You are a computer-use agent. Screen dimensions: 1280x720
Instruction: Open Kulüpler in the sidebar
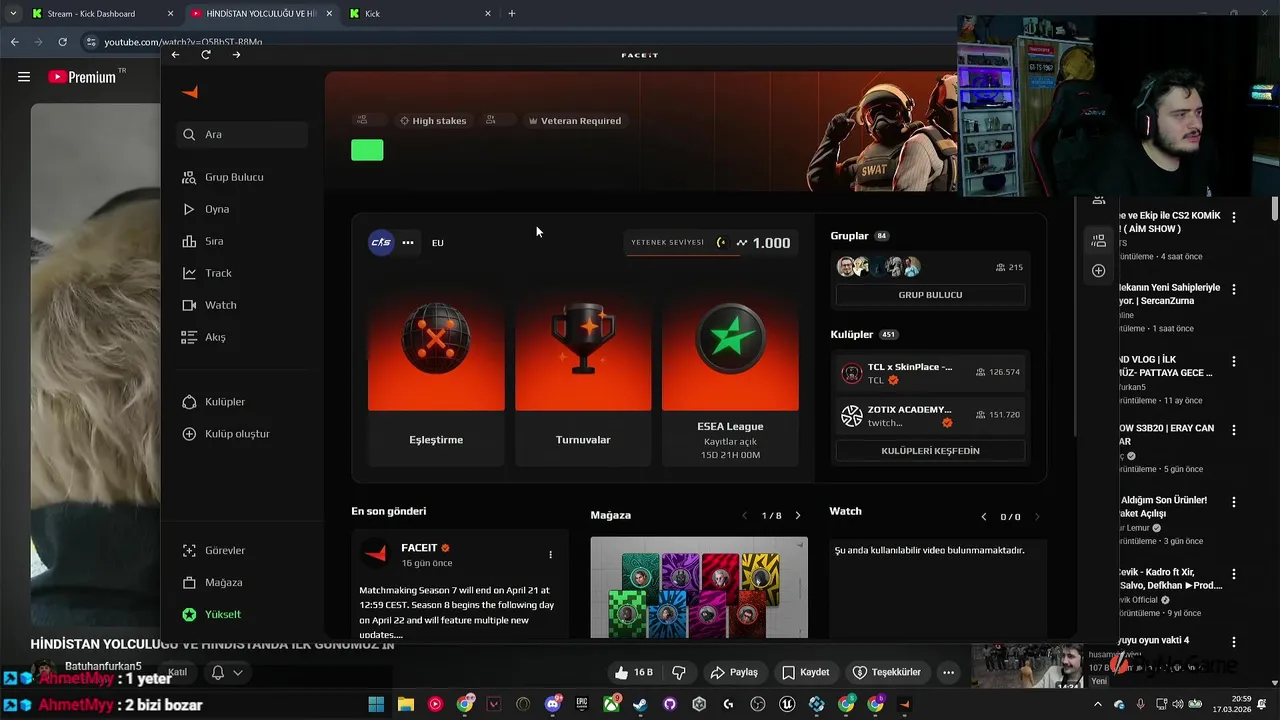(x=213, y=402)
